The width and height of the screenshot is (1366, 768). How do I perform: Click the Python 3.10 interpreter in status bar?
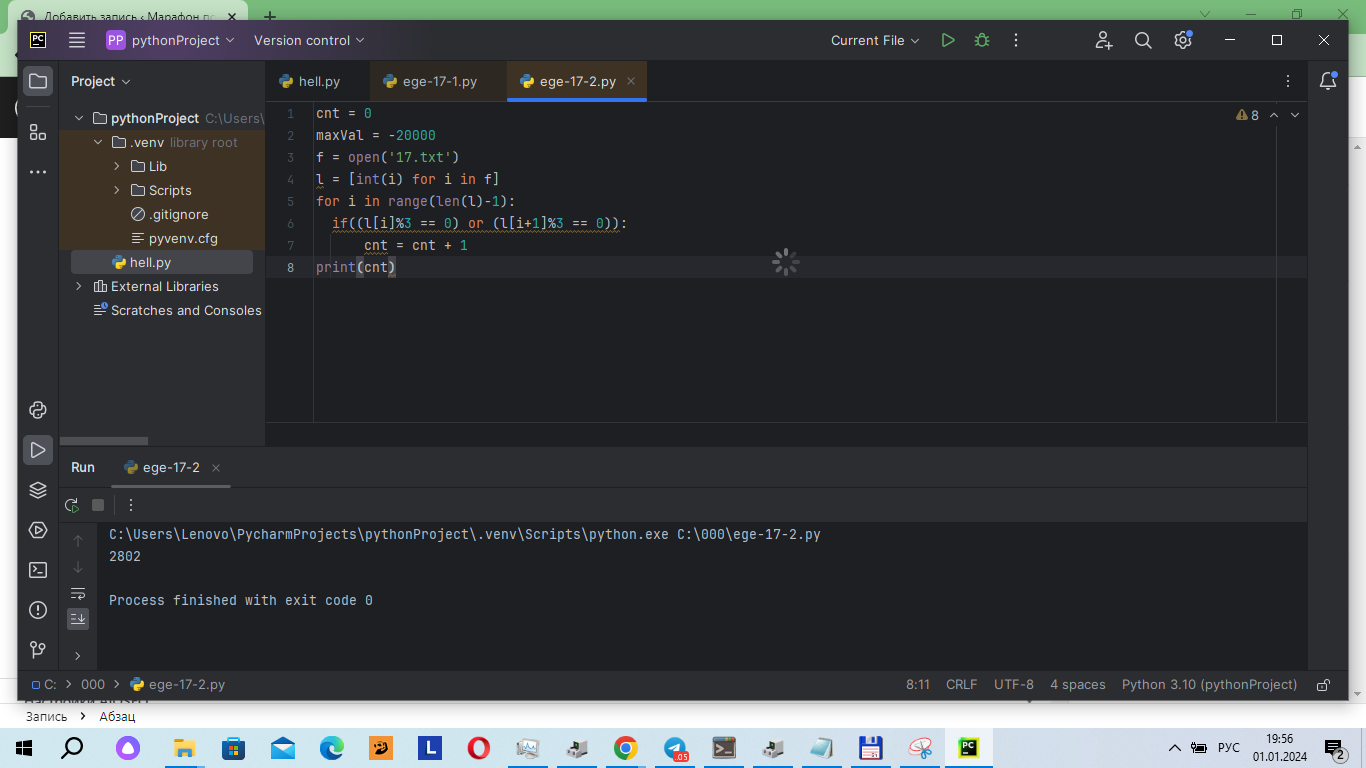(1209, 685)
